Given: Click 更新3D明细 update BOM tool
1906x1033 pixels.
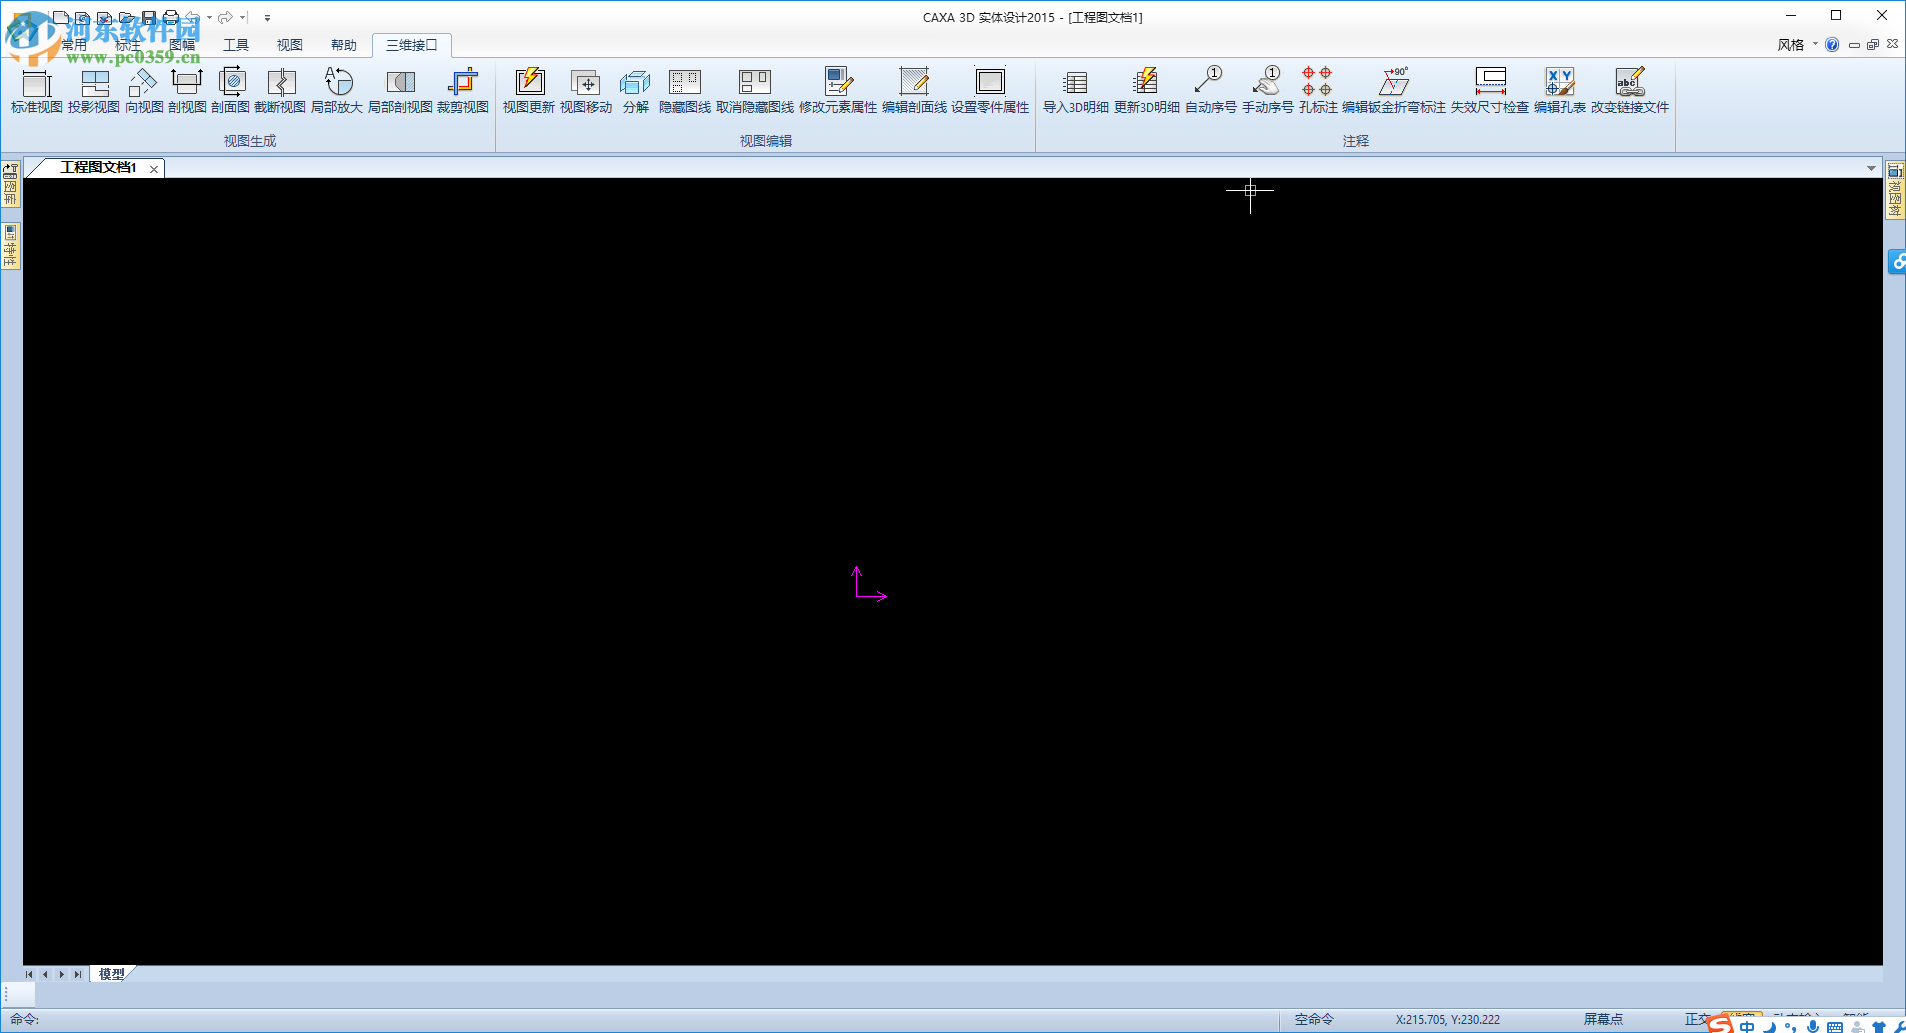Looking at the screenshot, I should click(x=1147, y=91).
